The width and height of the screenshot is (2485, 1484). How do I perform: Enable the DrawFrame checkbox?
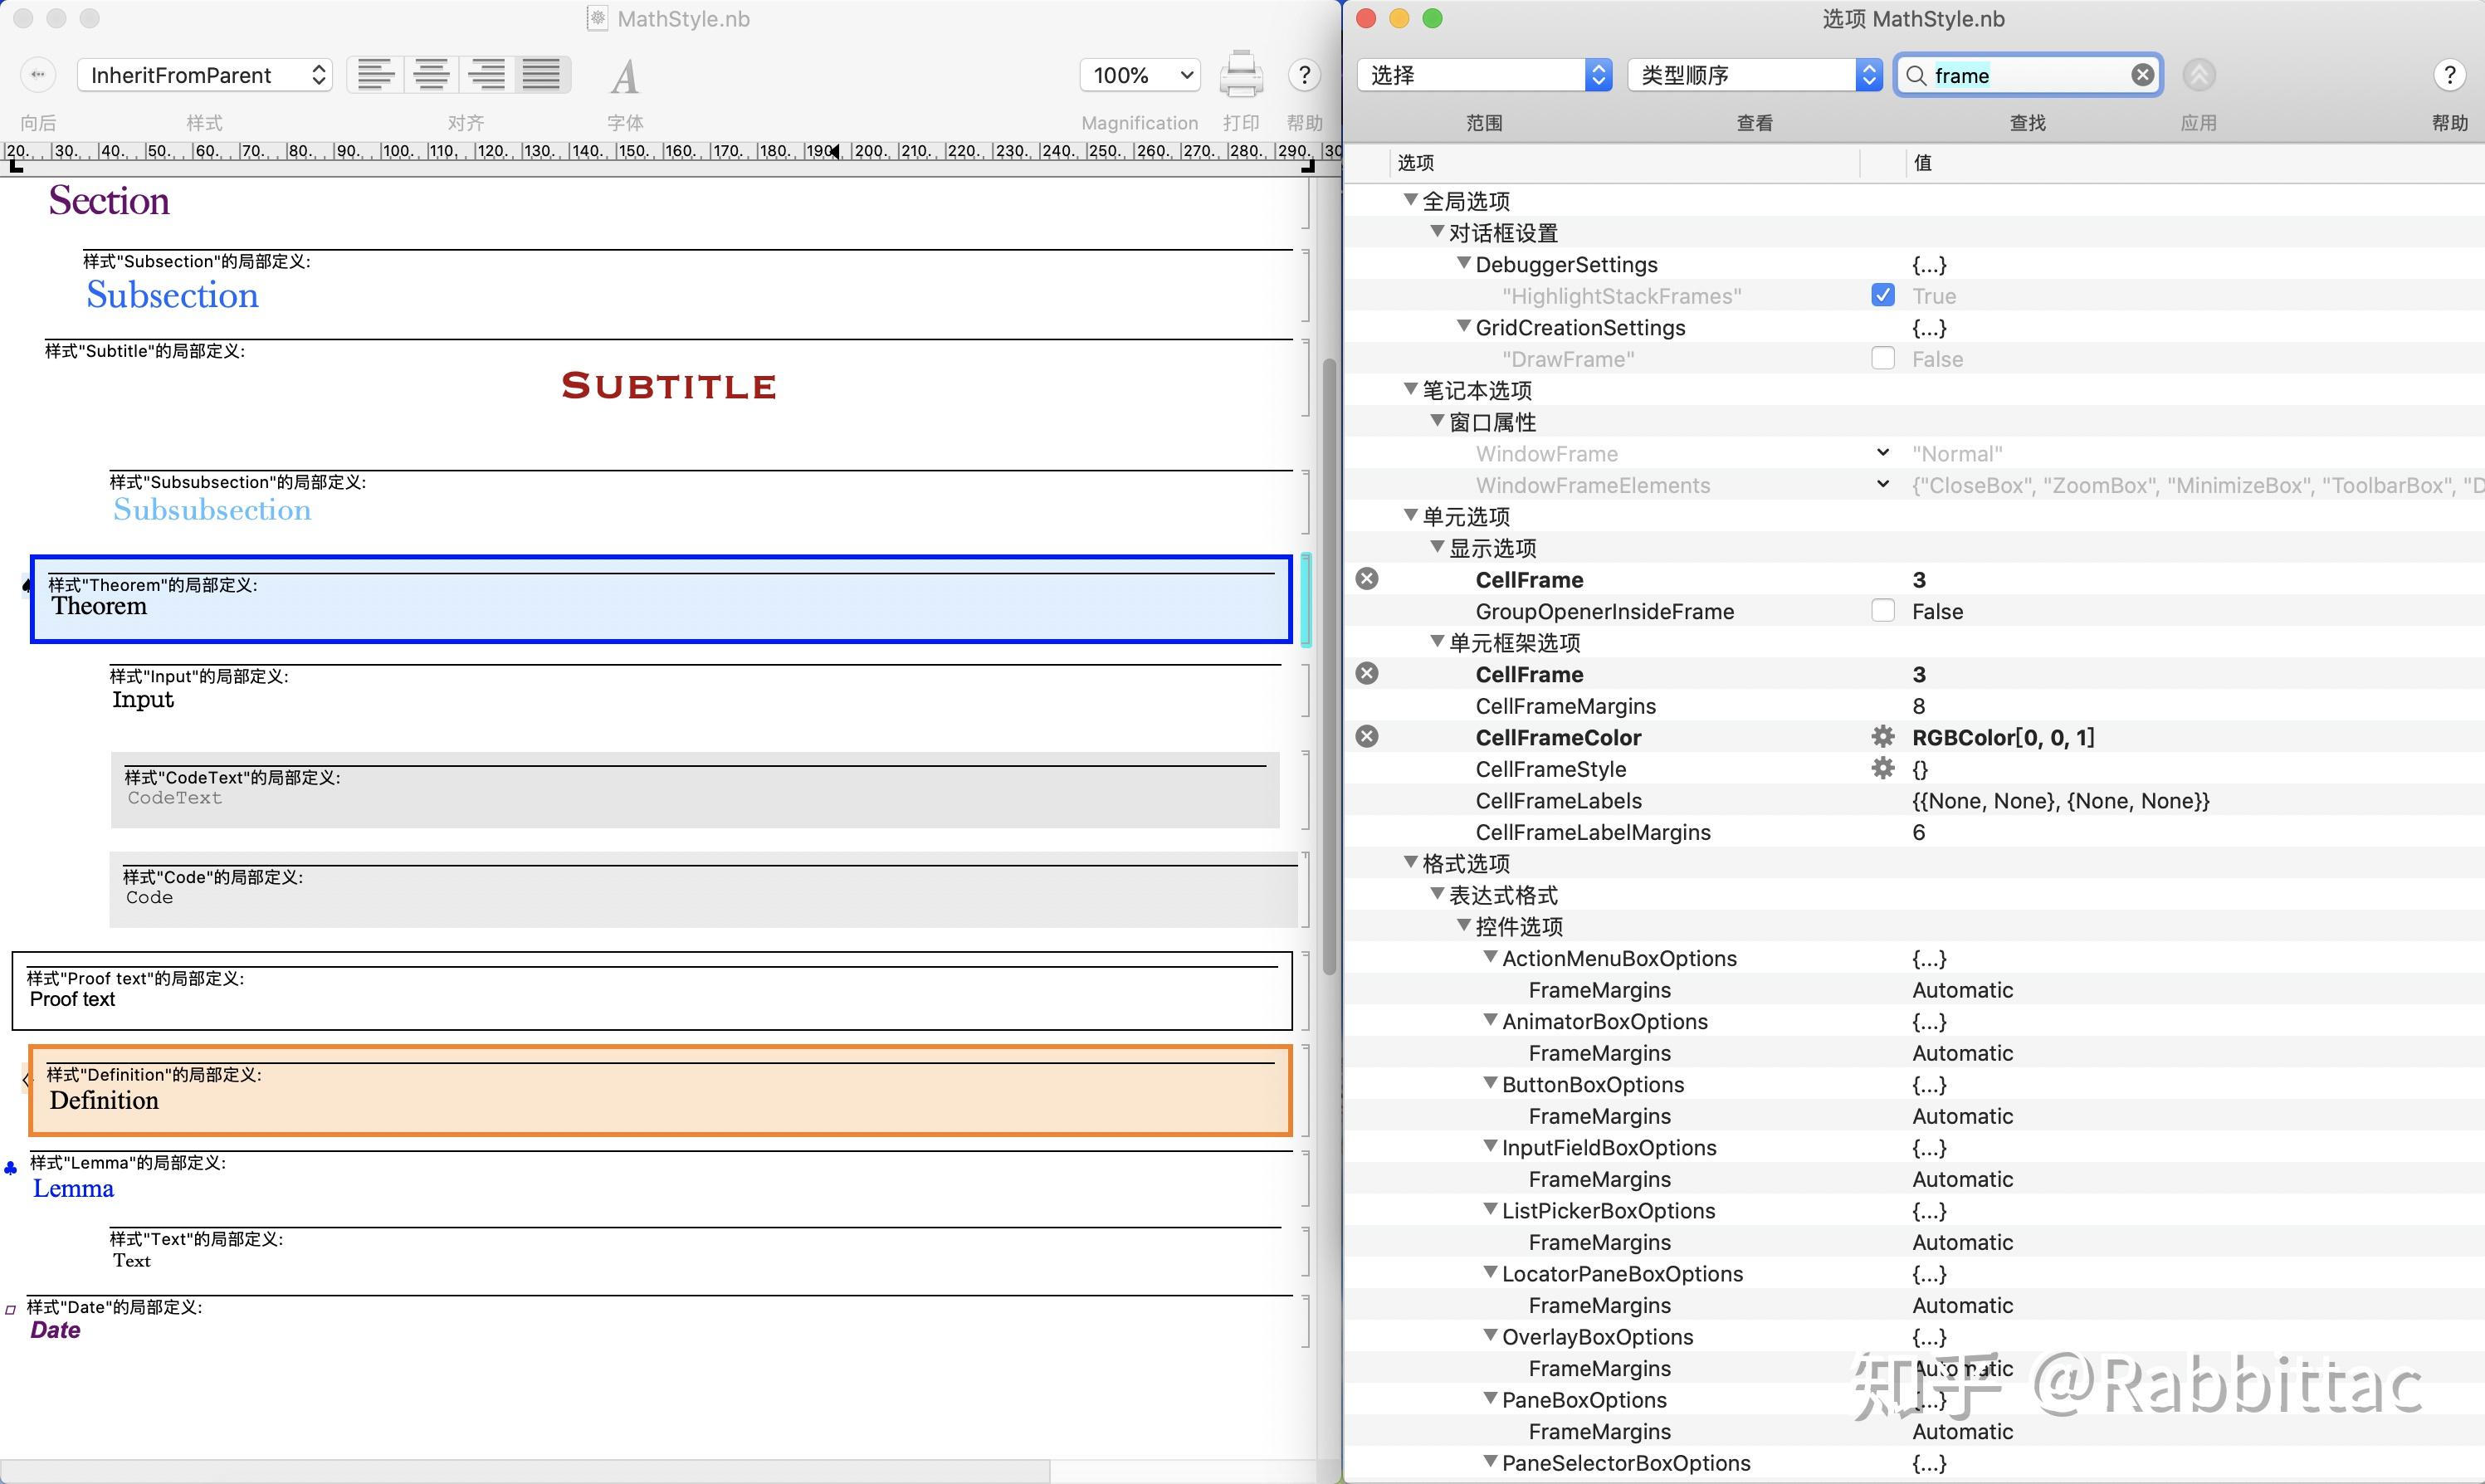[1882, 358]
